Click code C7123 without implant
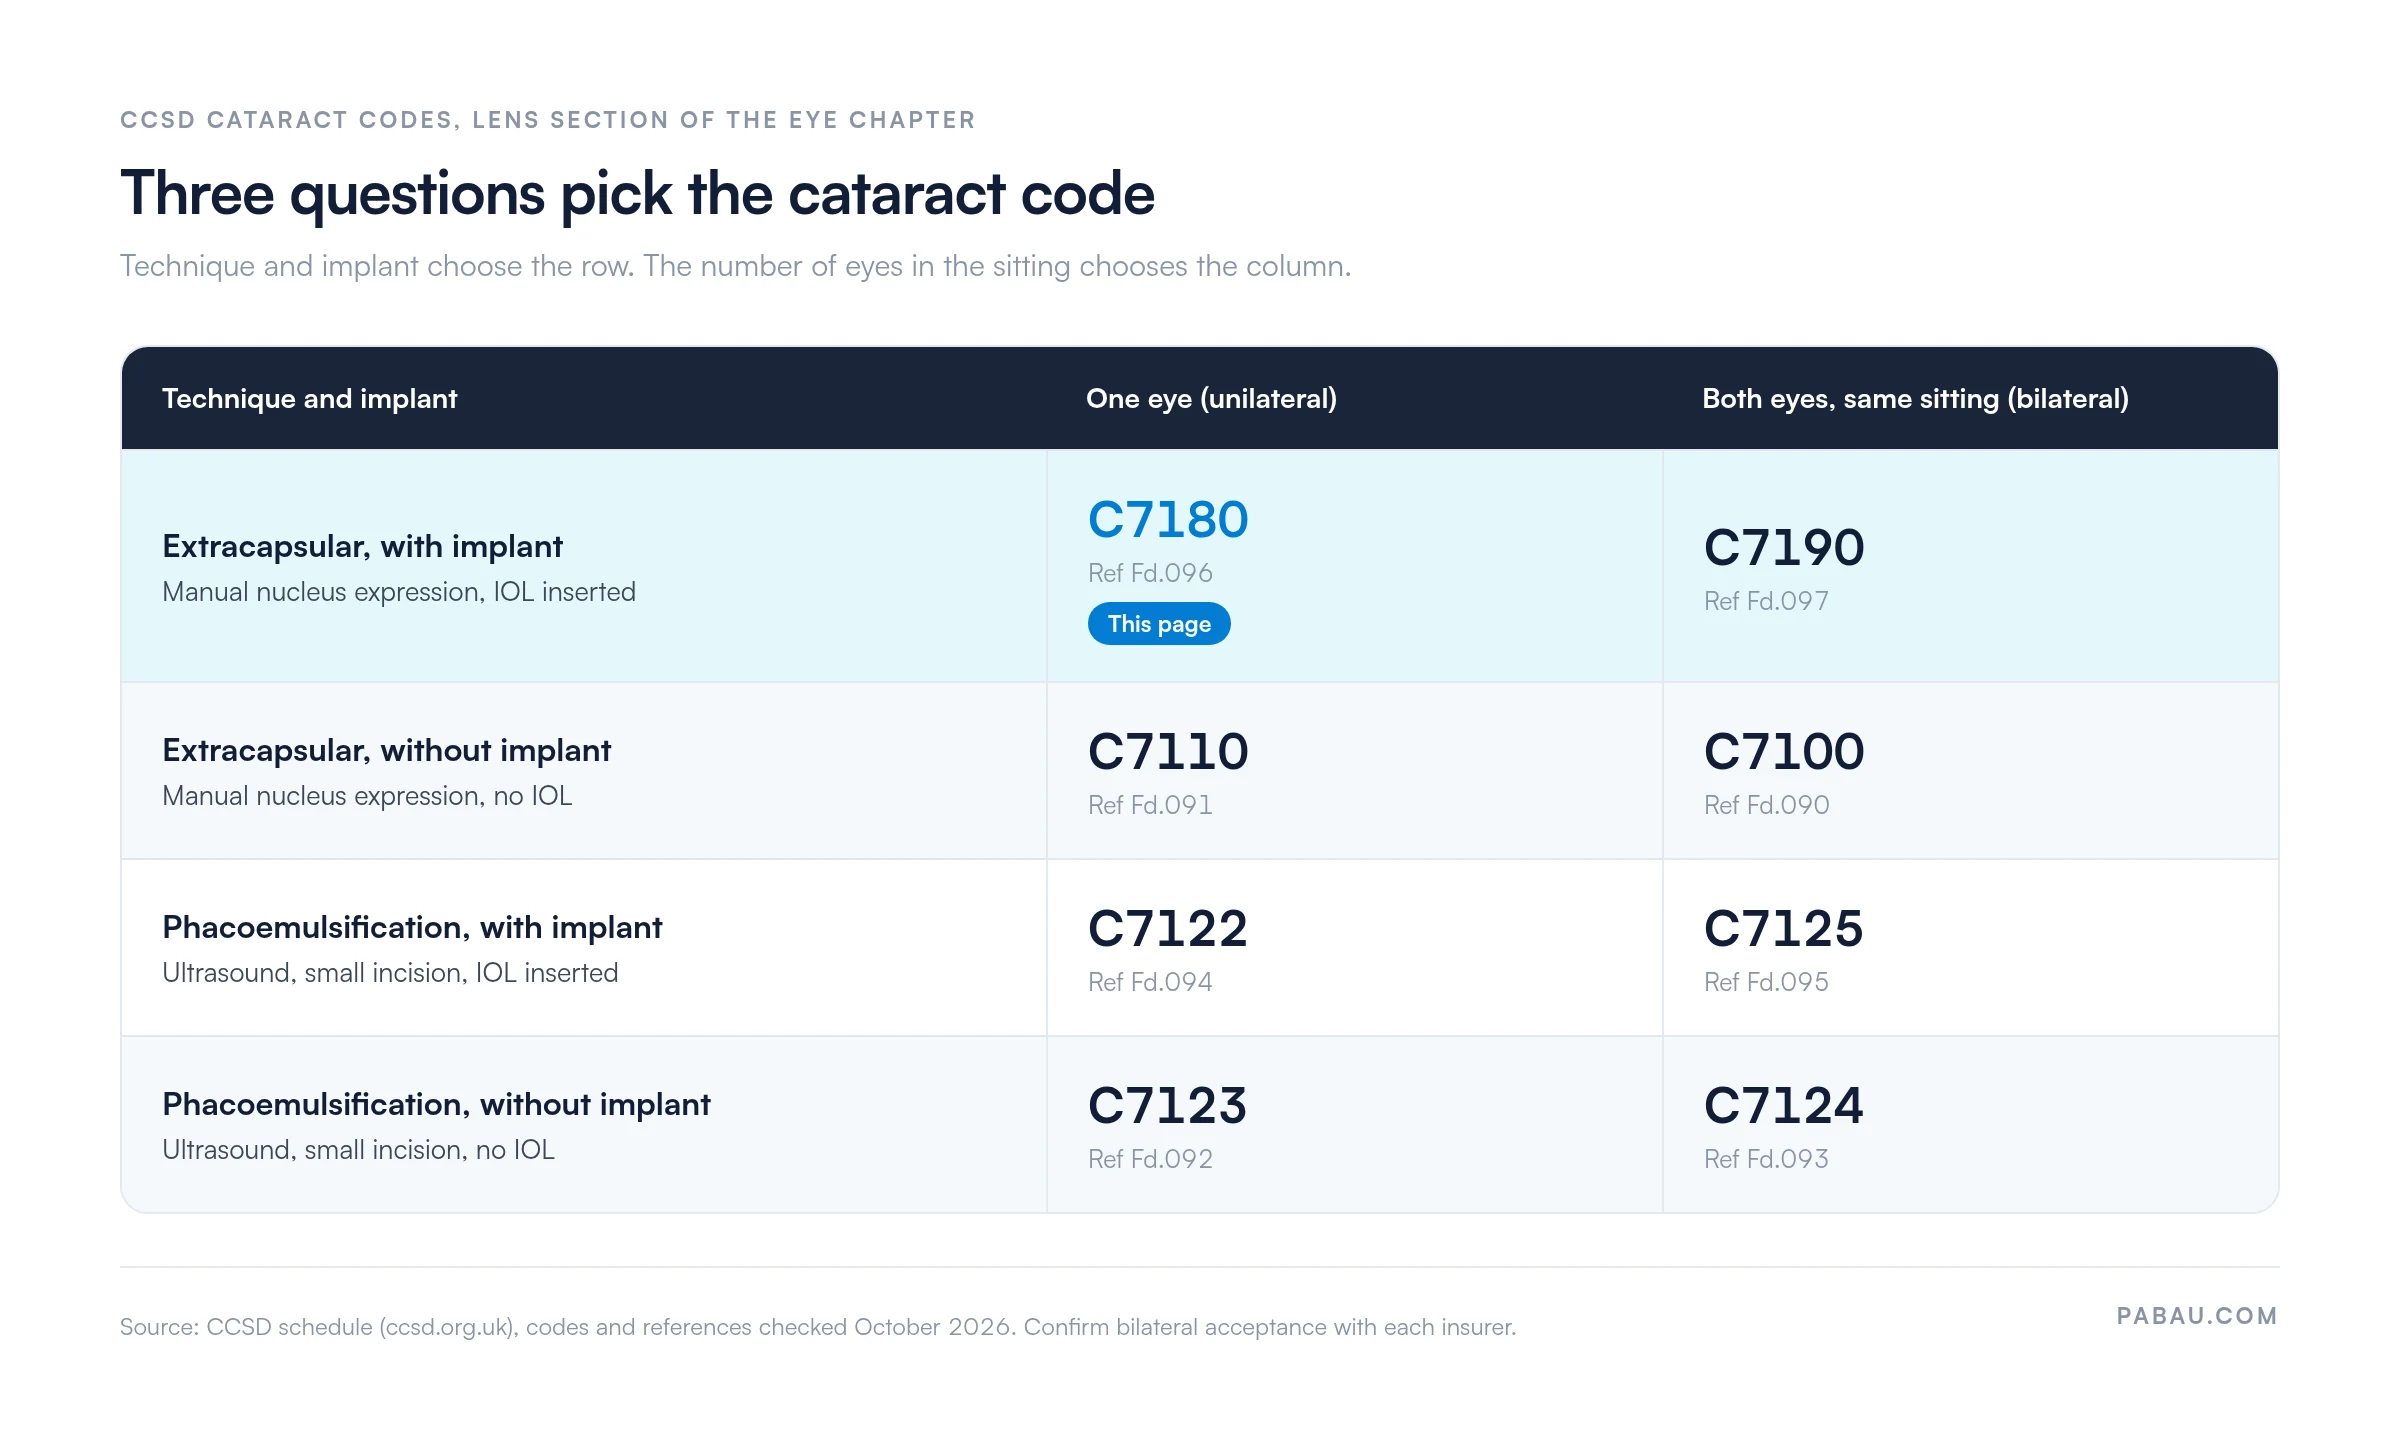 click(1168, 1105)
